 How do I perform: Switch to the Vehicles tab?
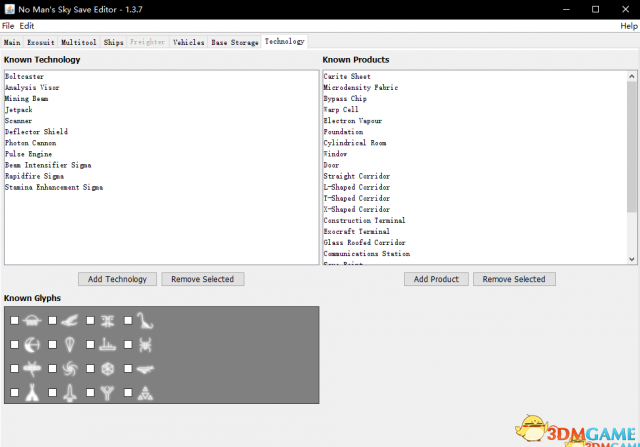click(x=189, y=42)
